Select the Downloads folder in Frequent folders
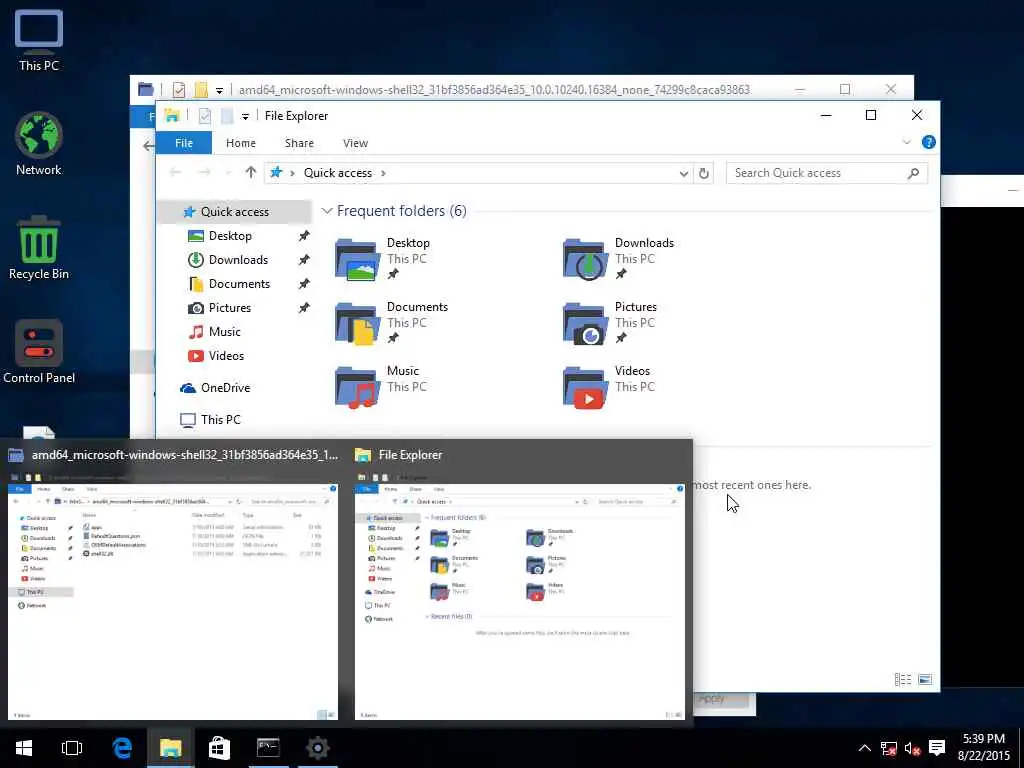 [618, 259]
